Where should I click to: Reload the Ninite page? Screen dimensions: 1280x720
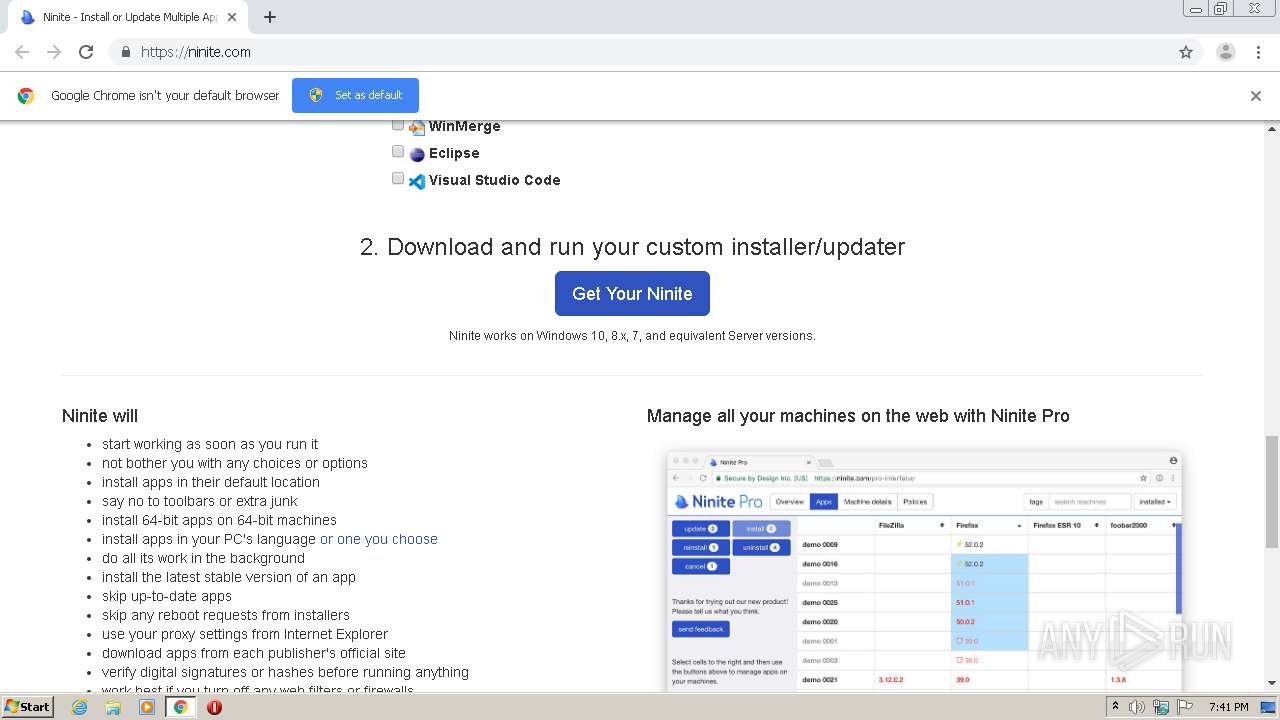pos(86,52)
